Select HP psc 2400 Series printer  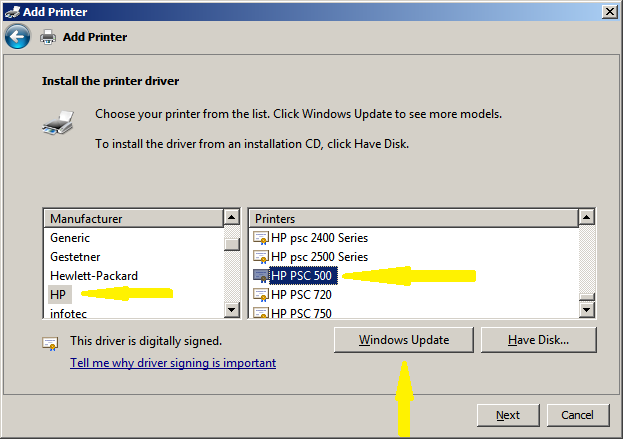[x=319, y=238]
